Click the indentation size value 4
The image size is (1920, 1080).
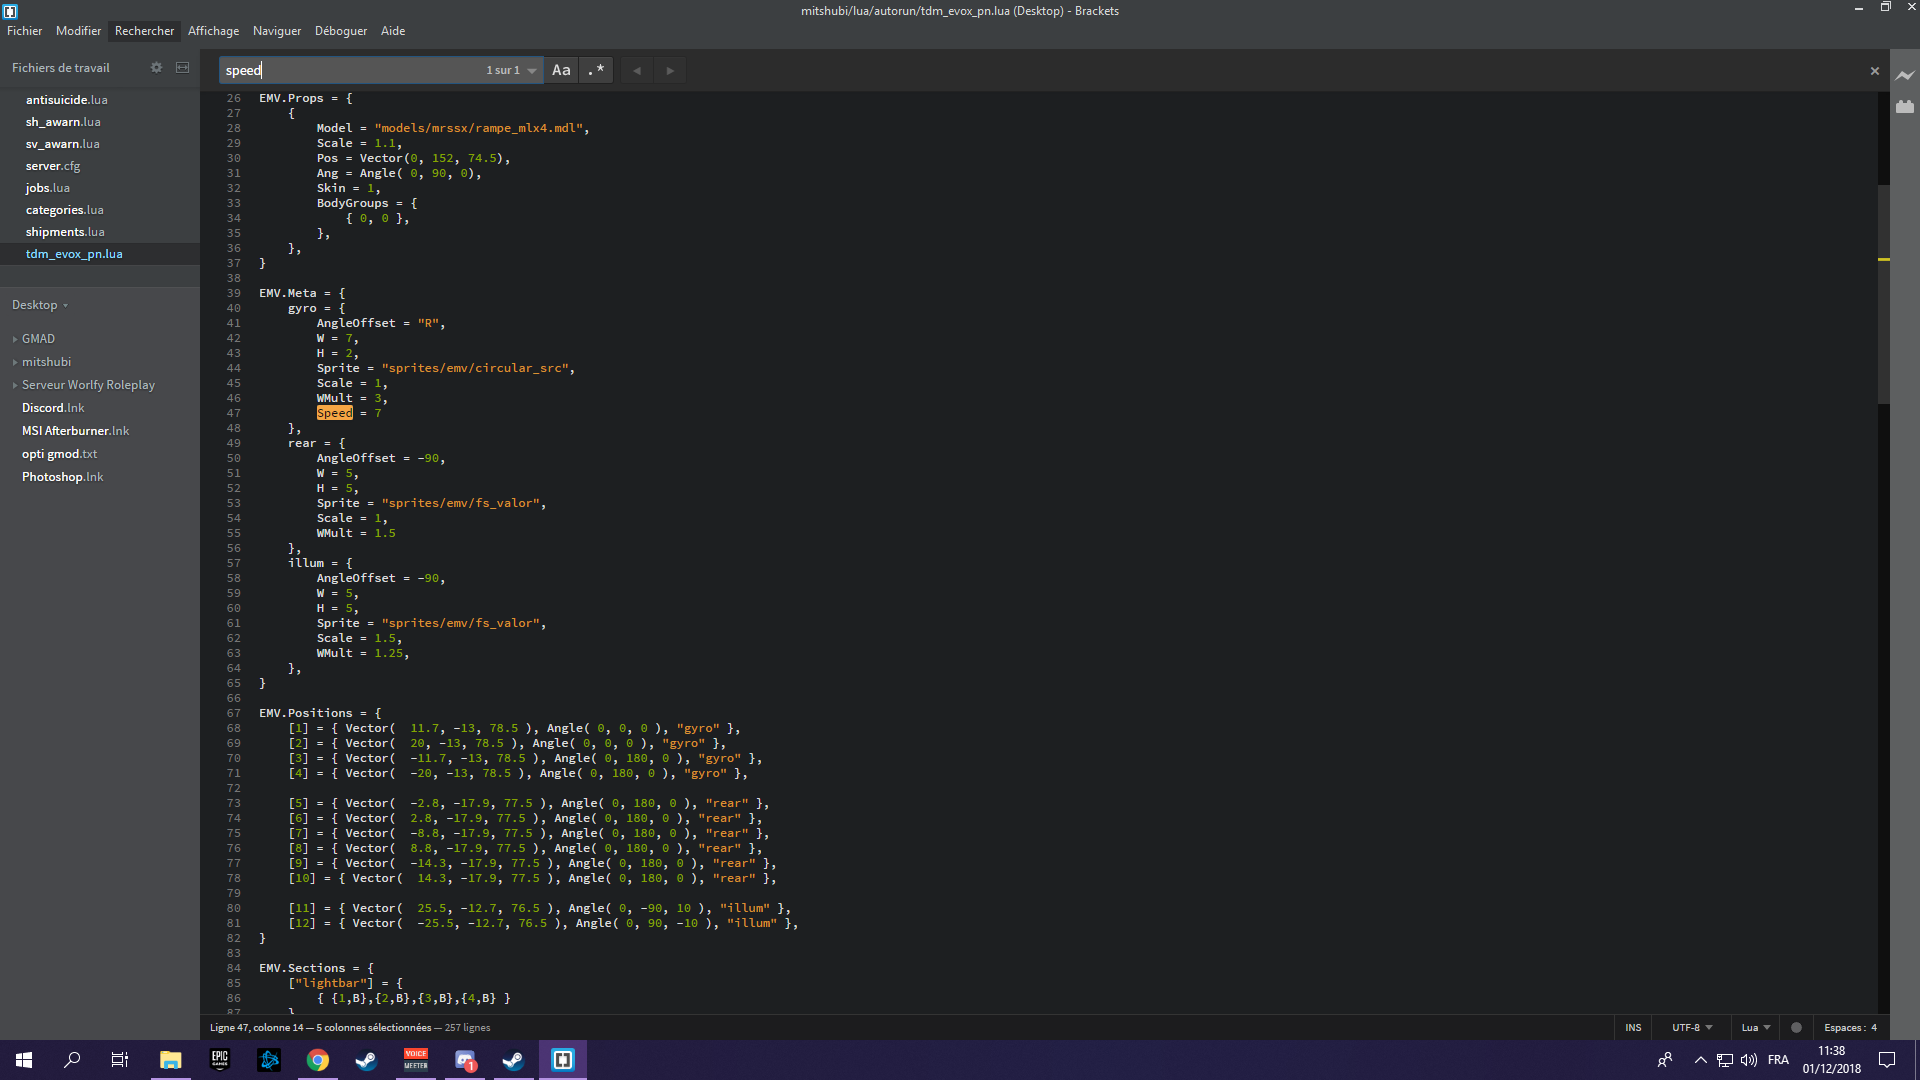pos(1874,1027)
